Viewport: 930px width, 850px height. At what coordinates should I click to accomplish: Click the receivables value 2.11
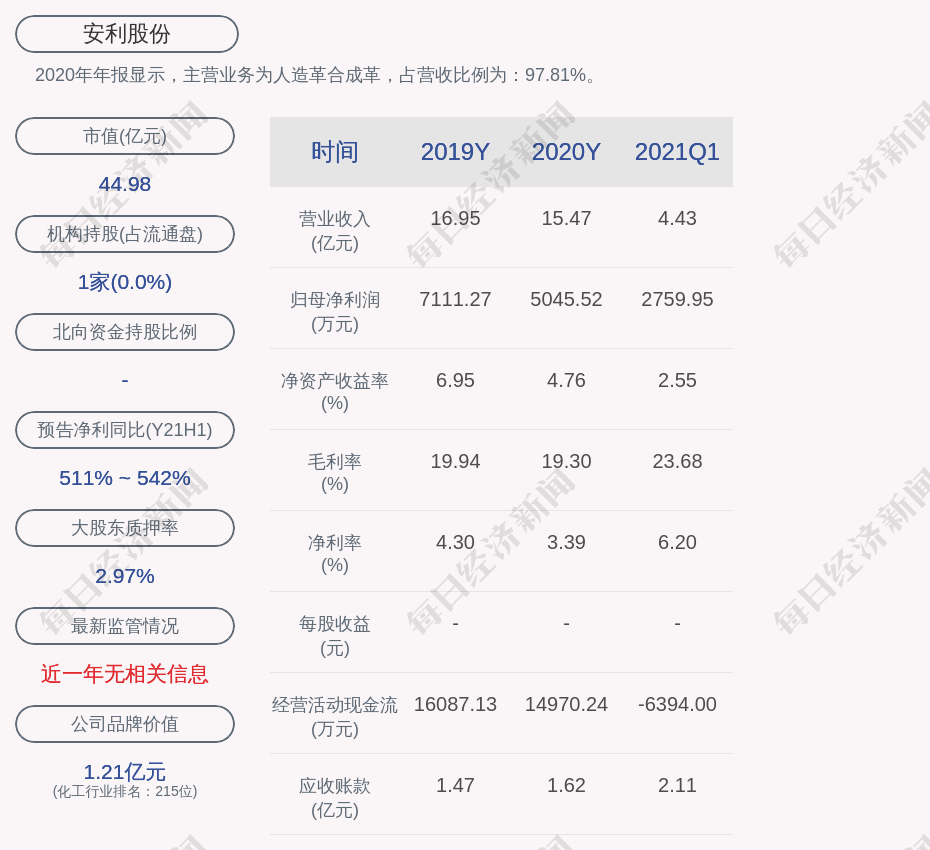pyautogui.click(x=677, y=785)
